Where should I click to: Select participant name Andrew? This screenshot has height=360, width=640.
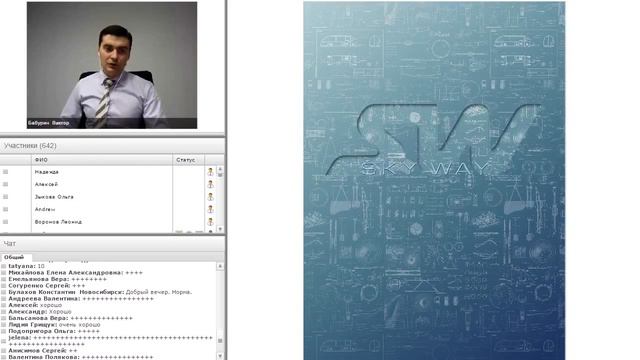45,209
